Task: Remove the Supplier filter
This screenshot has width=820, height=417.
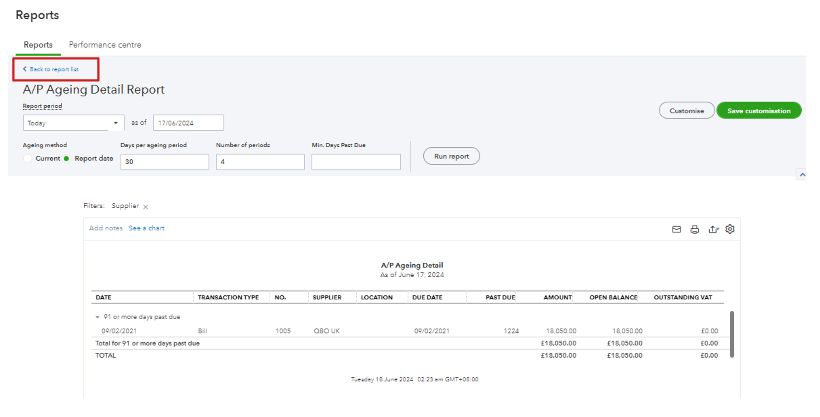Action: click(x=146, y=207)
